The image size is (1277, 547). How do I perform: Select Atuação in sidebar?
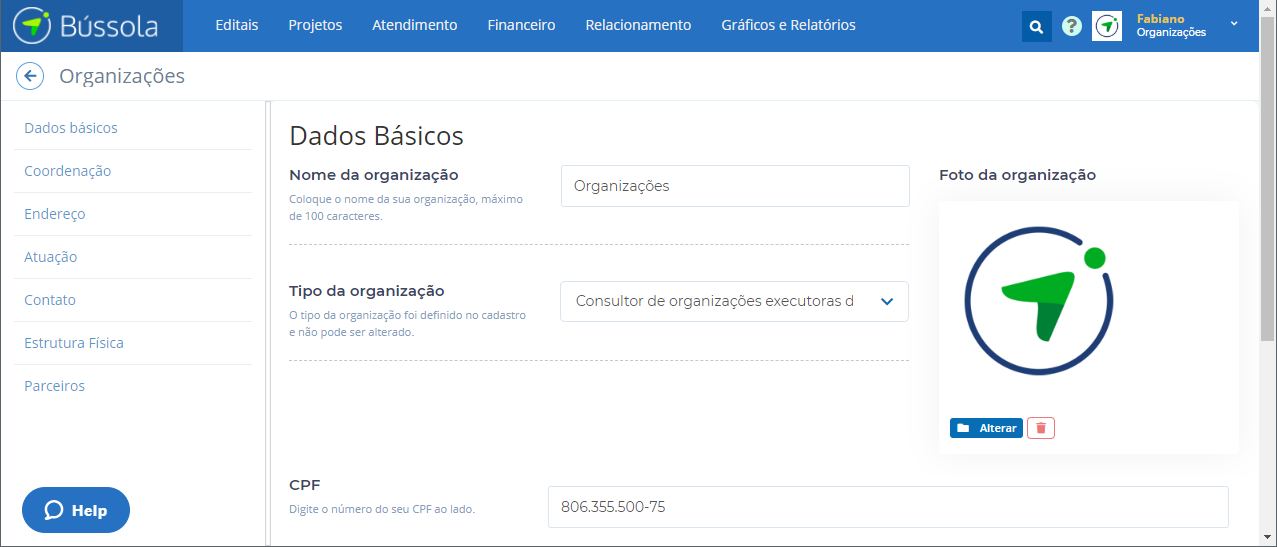[x=51, y=257]
